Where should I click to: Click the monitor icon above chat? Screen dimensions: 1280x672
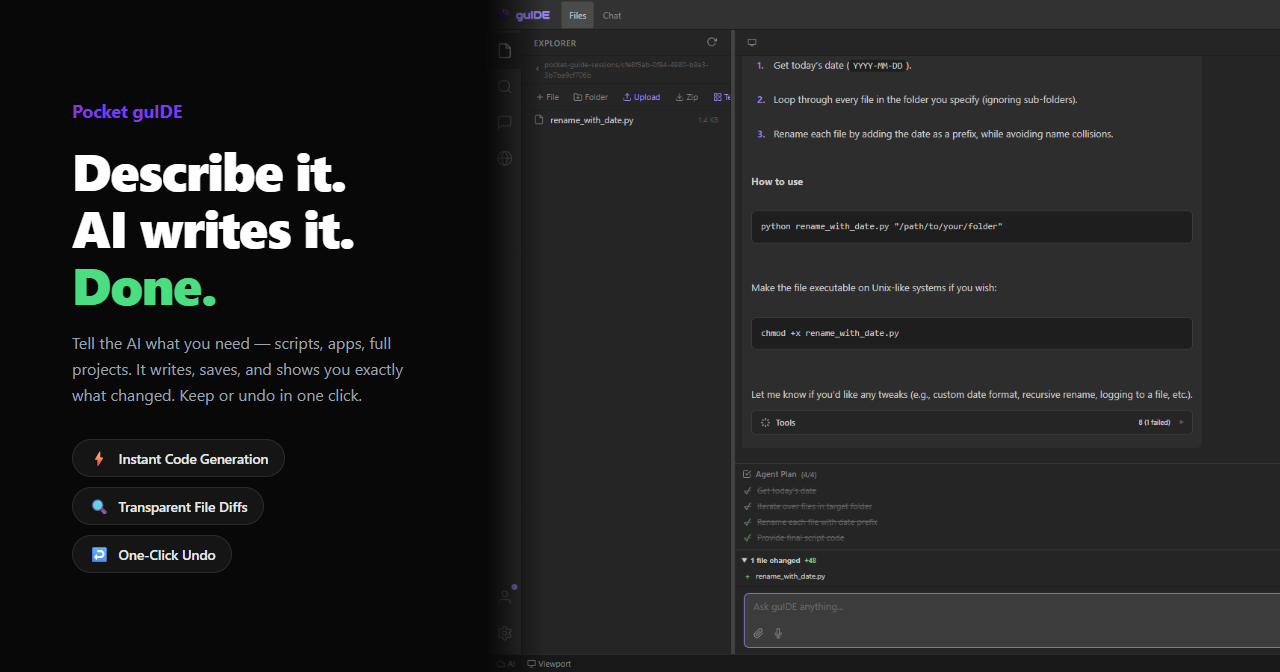[x=752, y=43]
